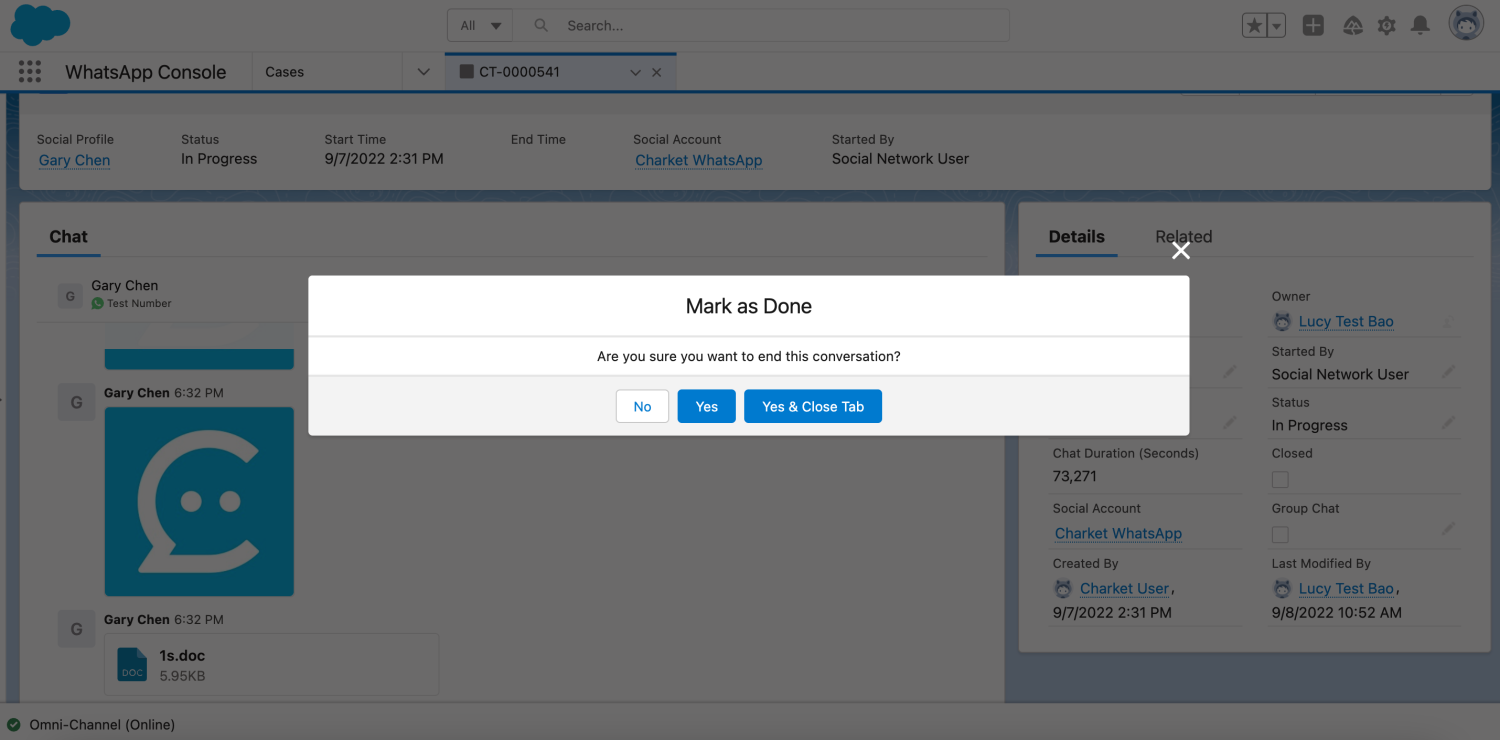Image resolution: width=1500 pixels, height=740 pixels.
Task: Open the Cases navigation item
Action: tap(285, 72)
